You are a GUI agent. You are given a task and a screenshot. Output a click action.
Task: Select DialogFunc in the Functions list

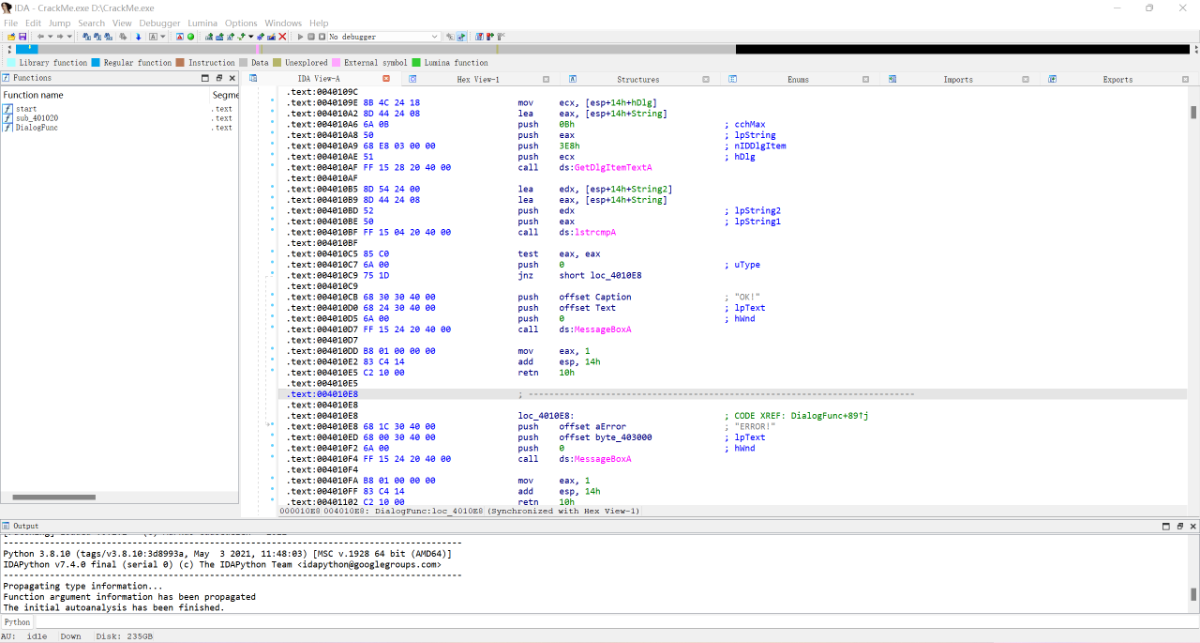click(37, 127)
